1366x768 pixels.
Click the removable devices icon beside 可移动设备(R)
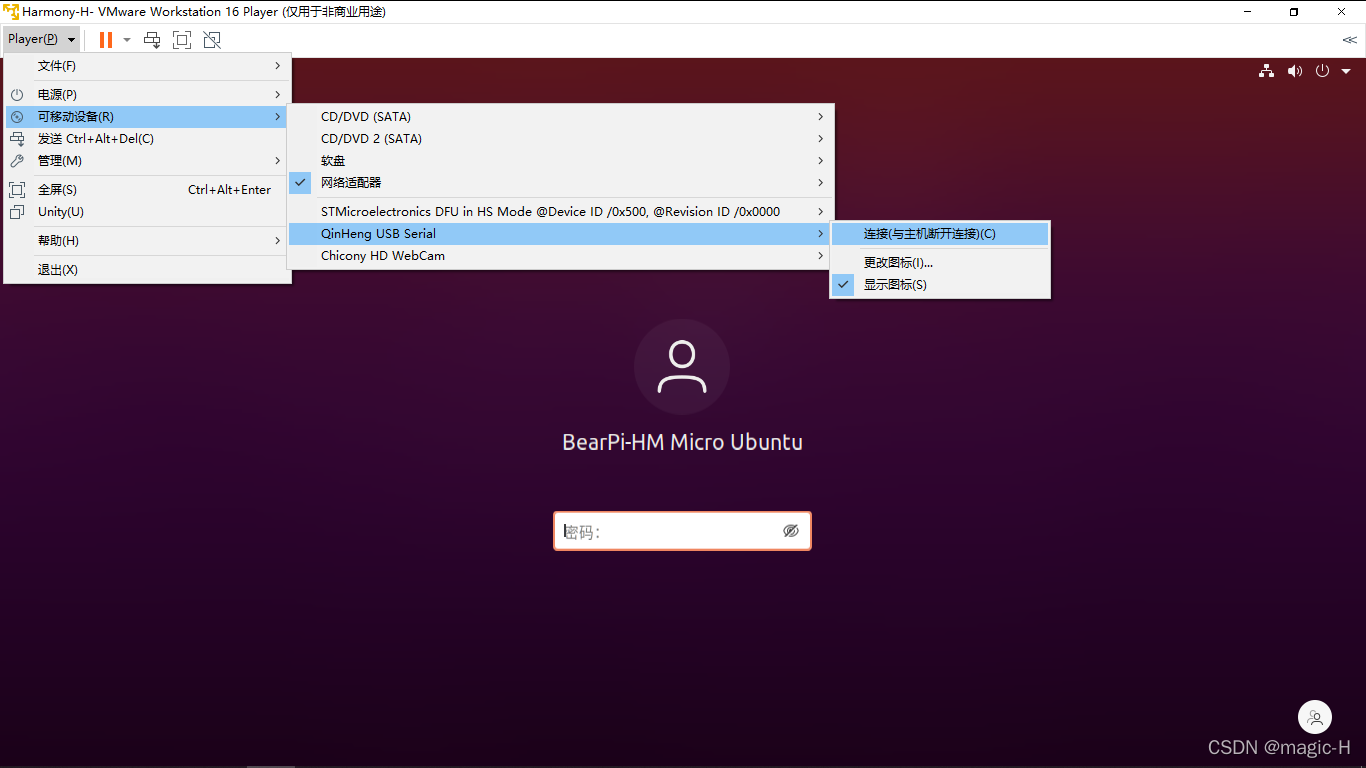(x=17, y=117)
